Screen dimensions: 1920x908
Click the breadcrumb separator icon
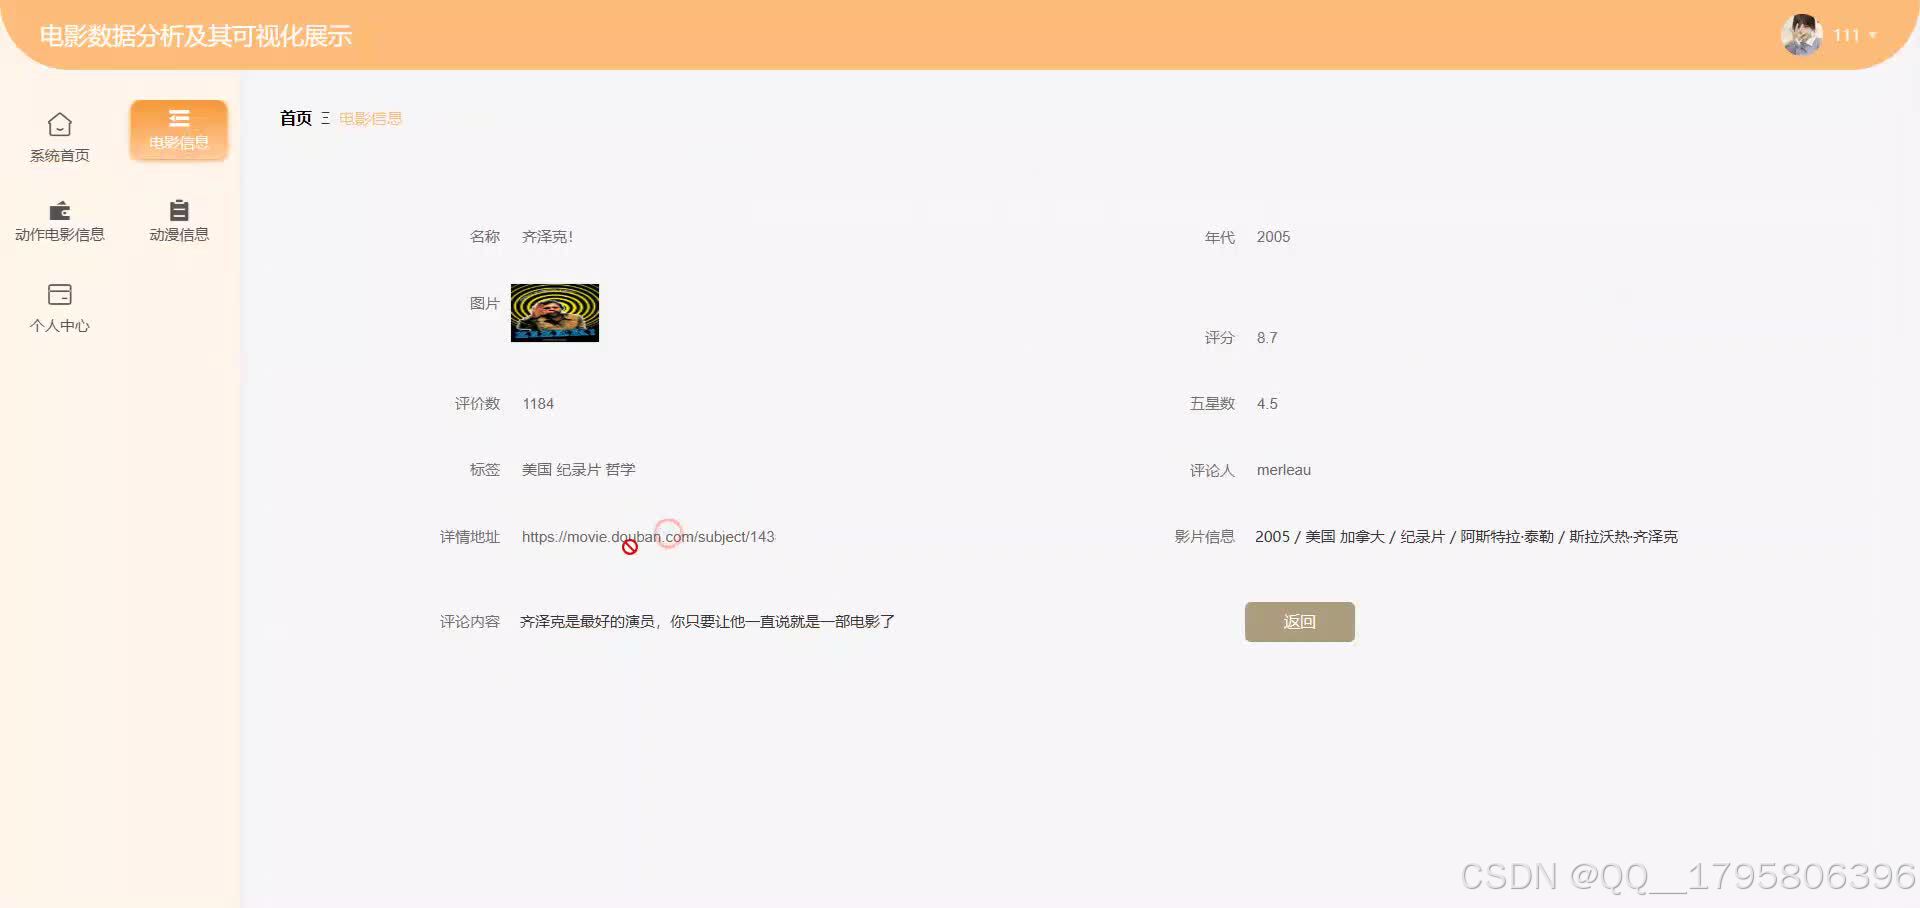coord(325,118)
